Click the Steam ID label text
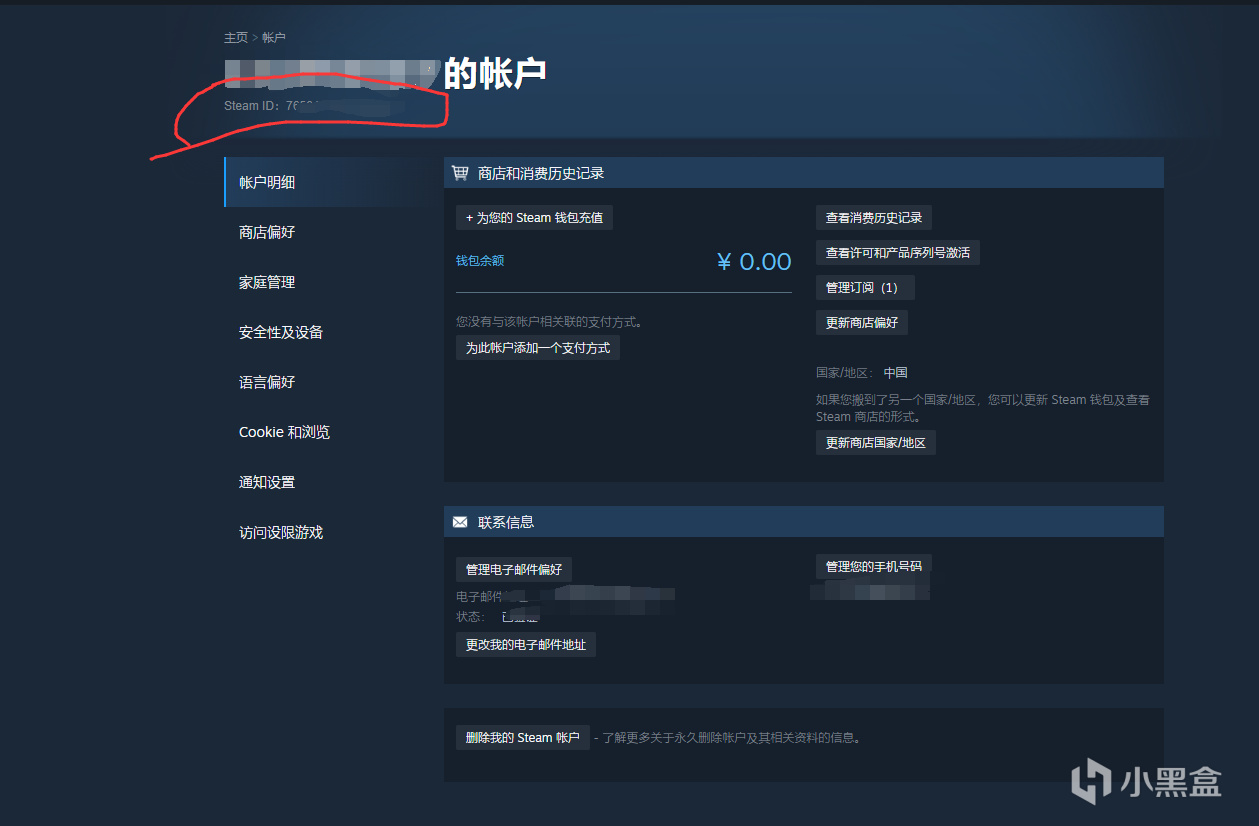Screen dimensions: 1259x826 pyautogui.click(x=252, y=105)
